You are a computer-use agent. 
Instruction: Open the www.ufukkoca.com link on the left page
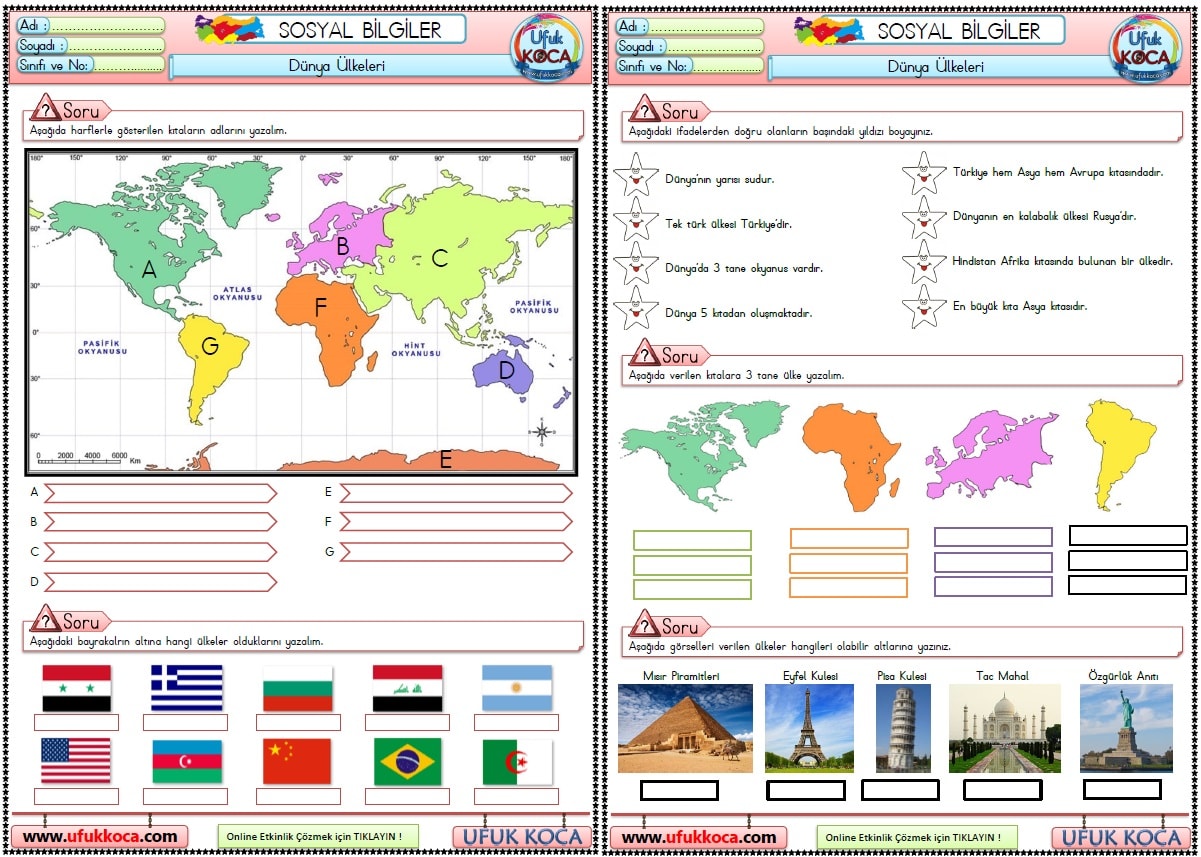coord(100,837)
